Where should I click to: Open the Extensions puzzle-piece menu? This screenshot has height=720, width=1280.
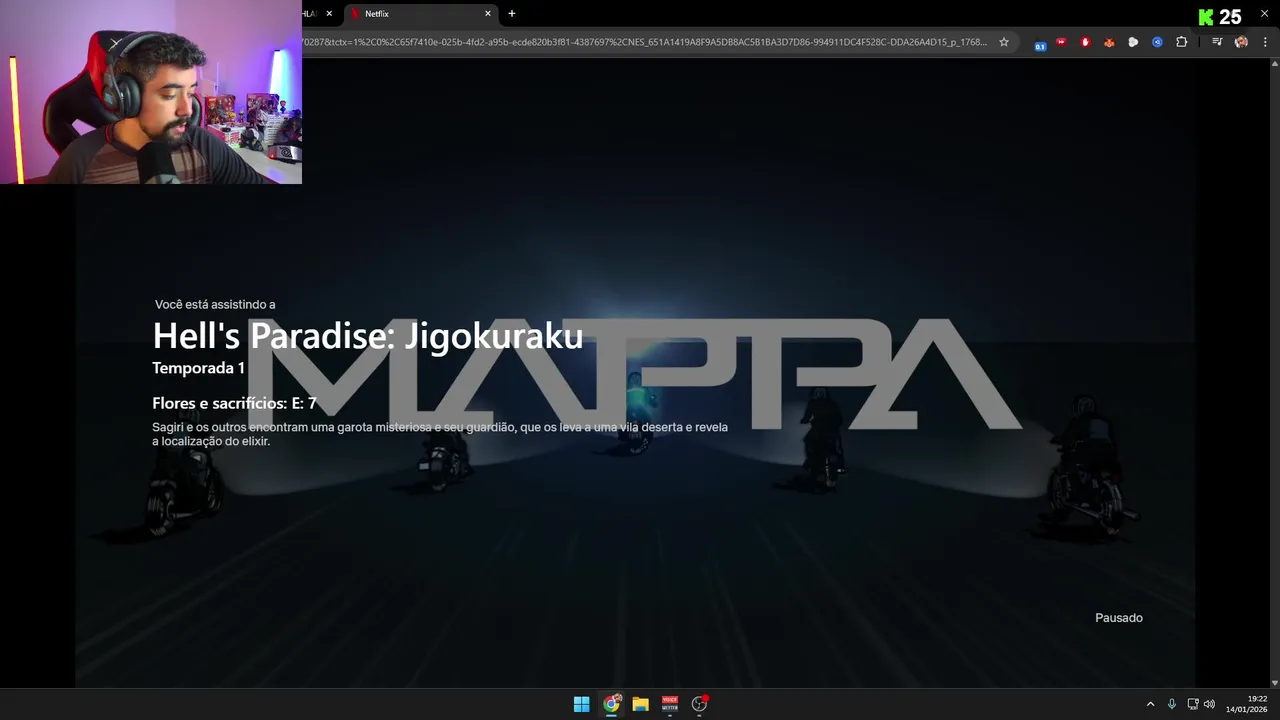[1182, 42]
